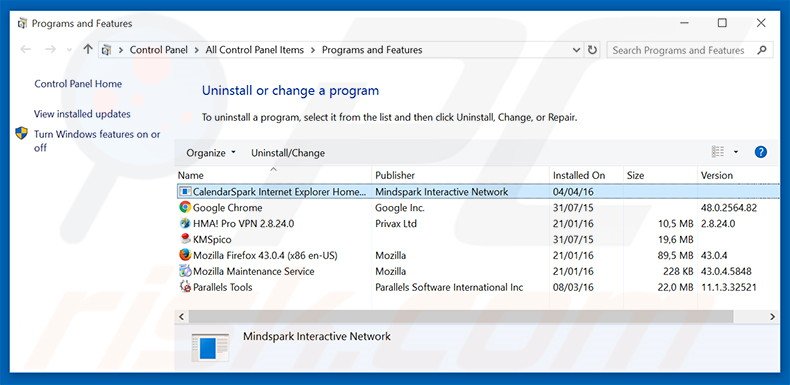Click the 08/03/16 installed date

[573, 287]
